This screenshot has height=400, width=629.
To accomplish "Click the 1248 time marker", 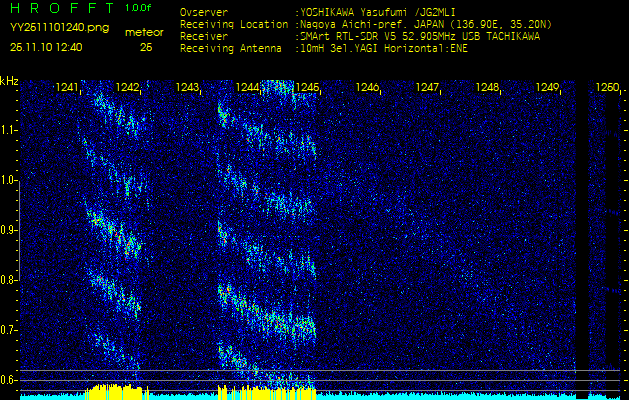I will pyautogui.click(x=487, y=87).
